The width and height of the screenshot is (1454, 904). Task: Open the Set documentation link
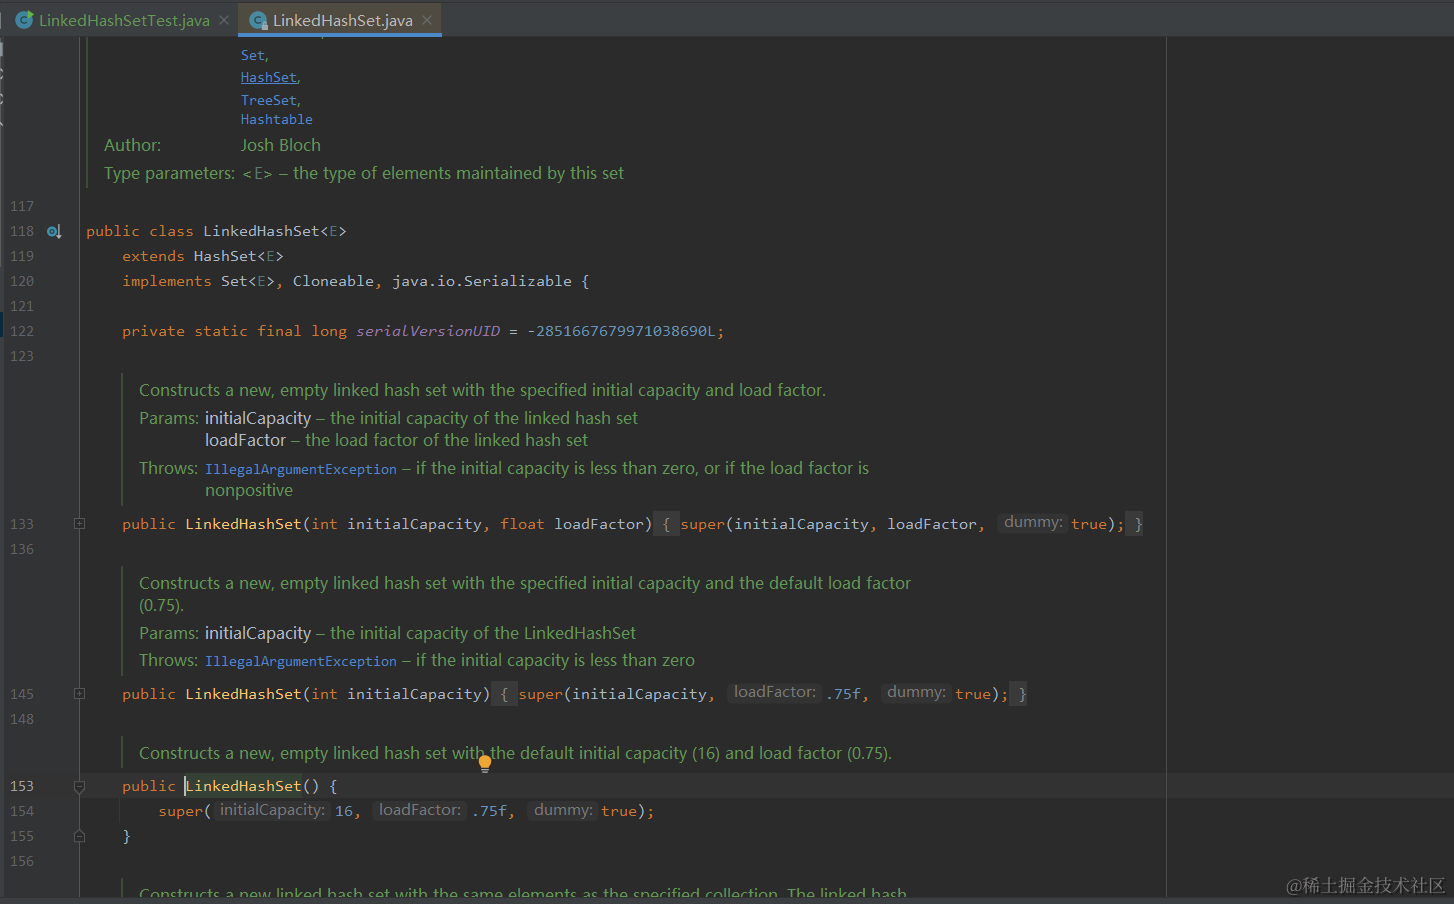(253, 55)
